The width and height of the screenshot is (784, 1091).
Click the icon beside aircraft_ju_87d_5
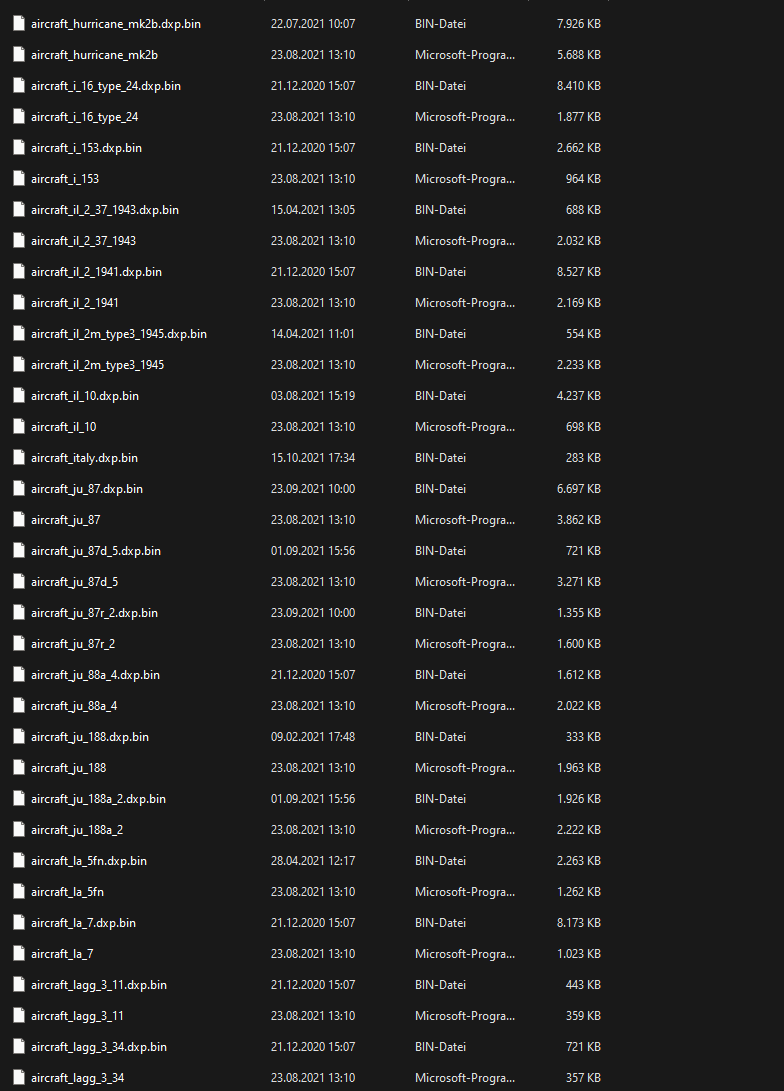pos(19,582)
